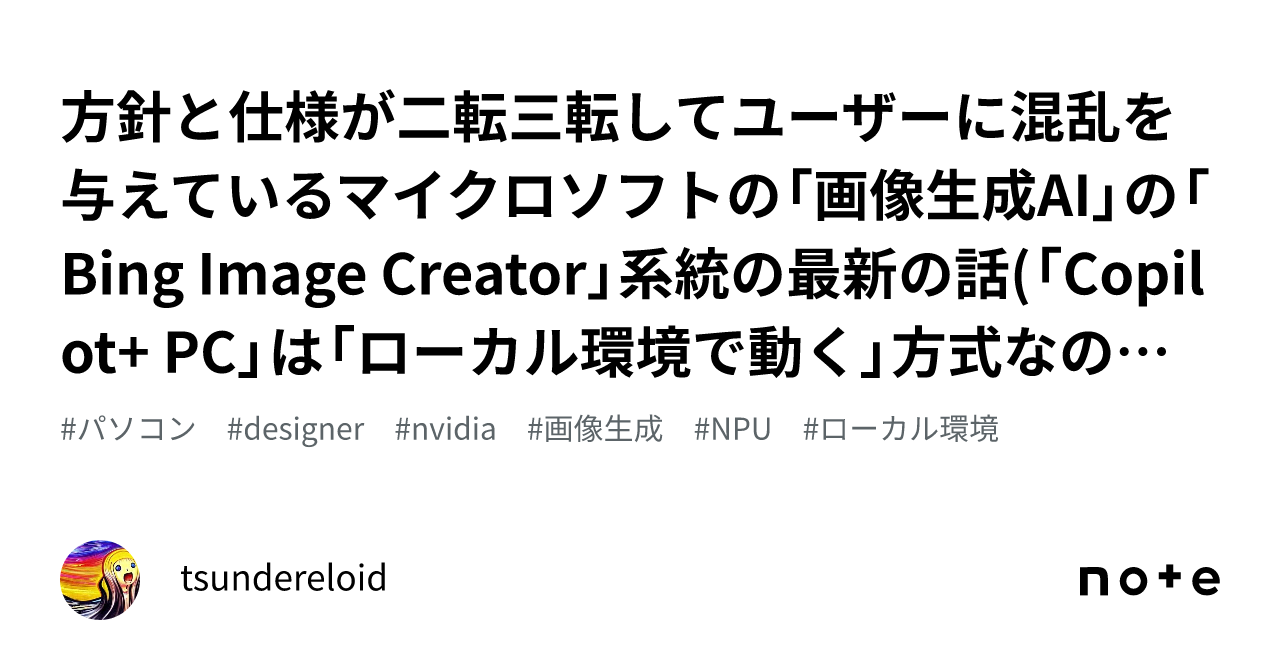Open the #nvidia hashtag
Screen dimensions: 1280x670
tap(445, 429)
